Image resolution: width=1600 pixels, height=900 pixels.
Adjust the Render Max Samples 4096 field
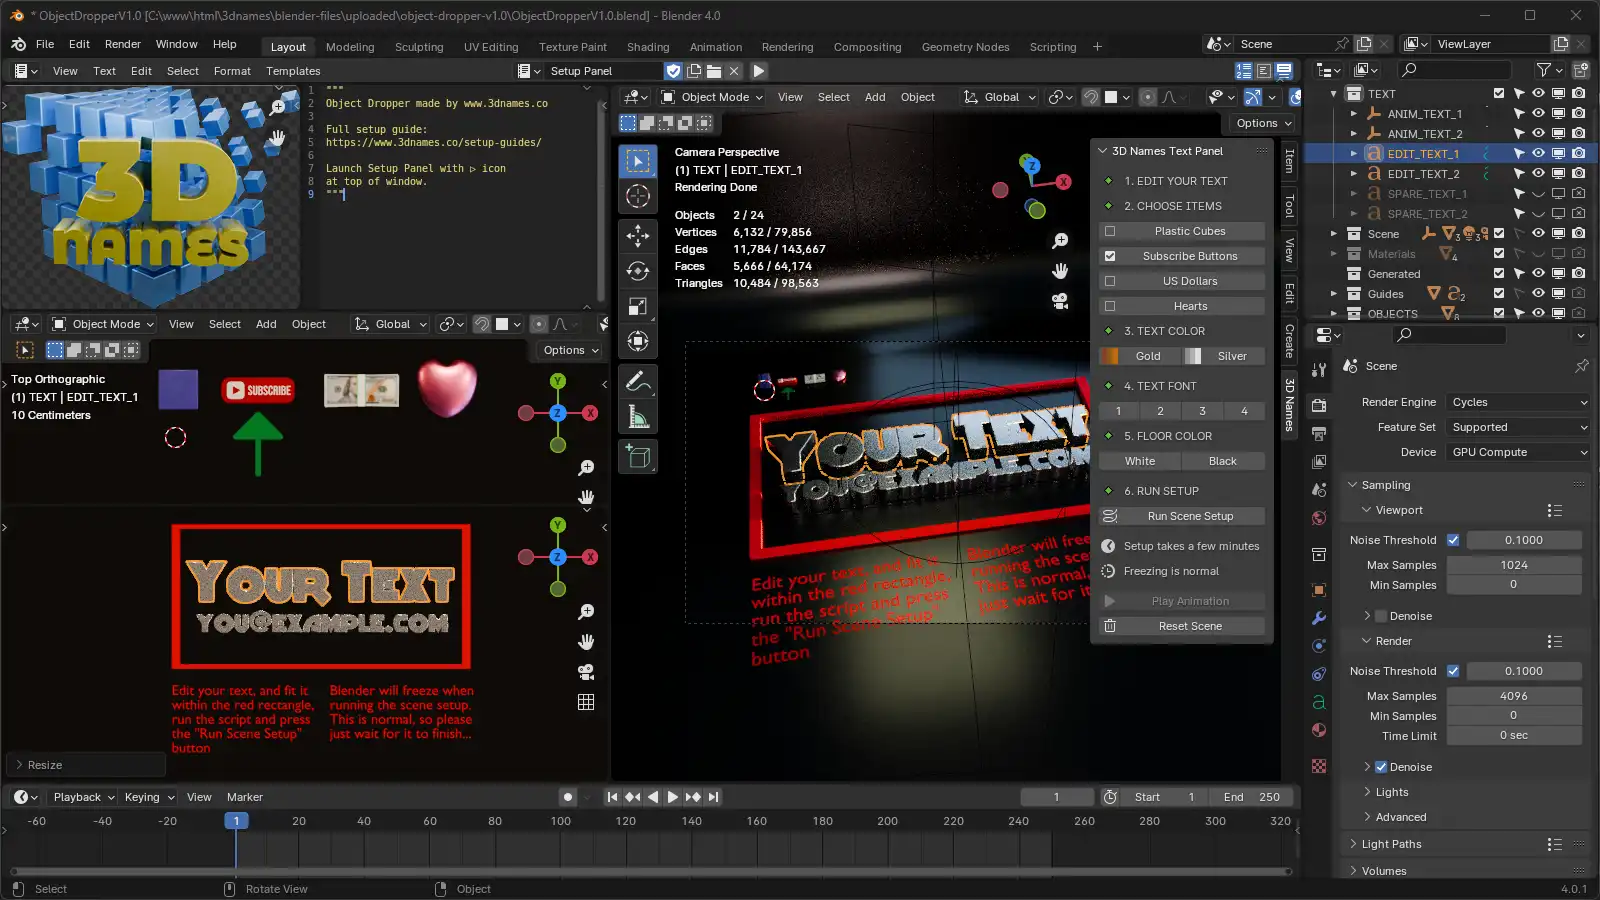pyautogui.click(x=1514, y=696)
